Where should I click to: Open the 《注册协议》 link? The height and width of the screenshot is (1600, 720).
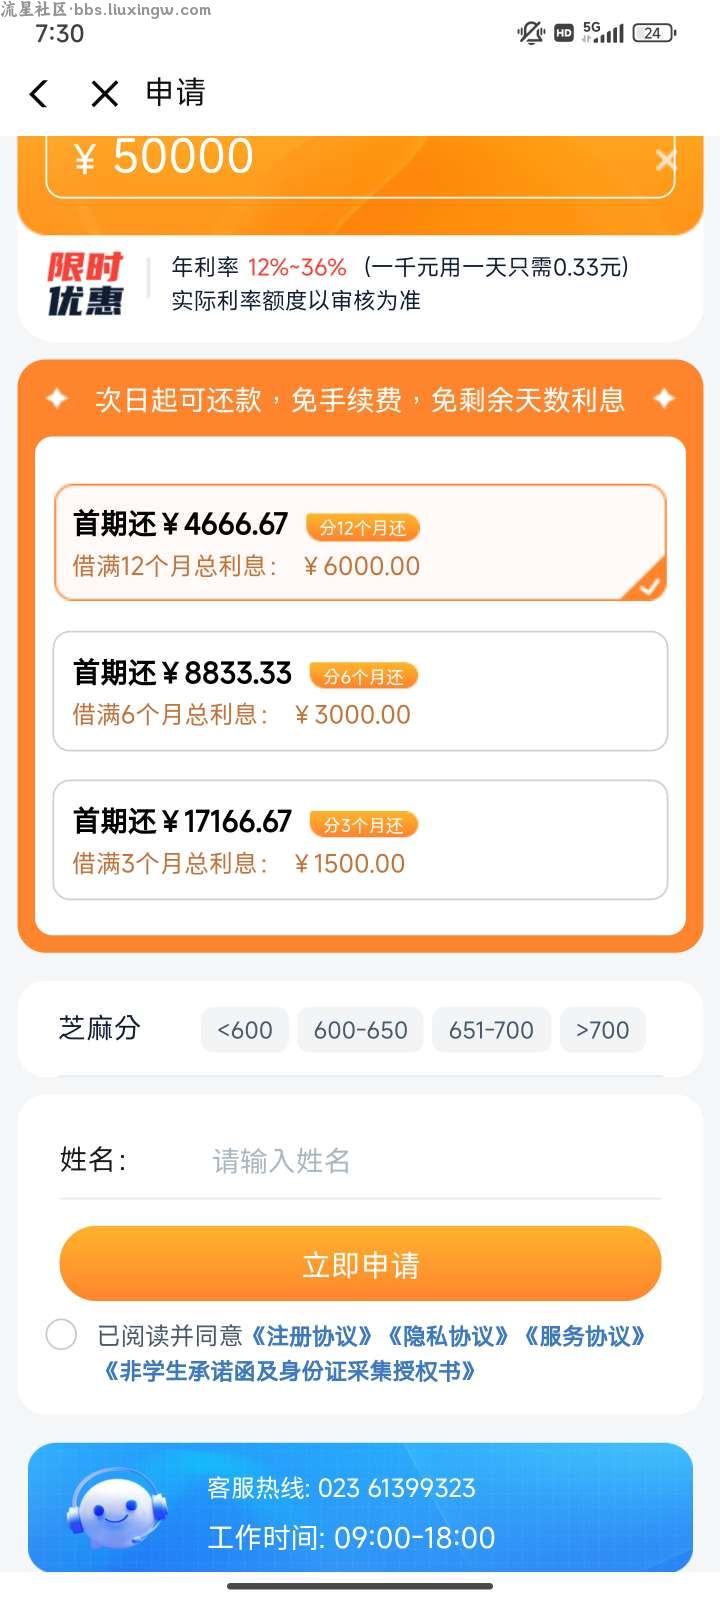pyautogui.click(x=312, y=1336)
